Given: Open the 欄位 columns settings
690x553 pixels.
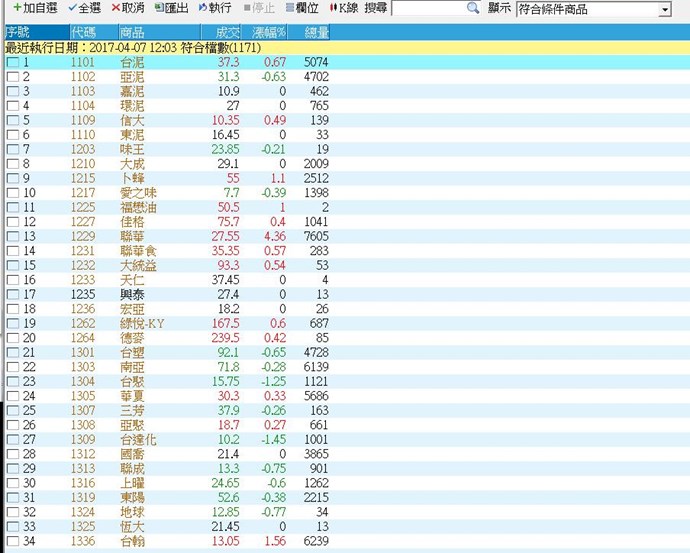Looking at the screenshot, I should (x=302, y=8).
